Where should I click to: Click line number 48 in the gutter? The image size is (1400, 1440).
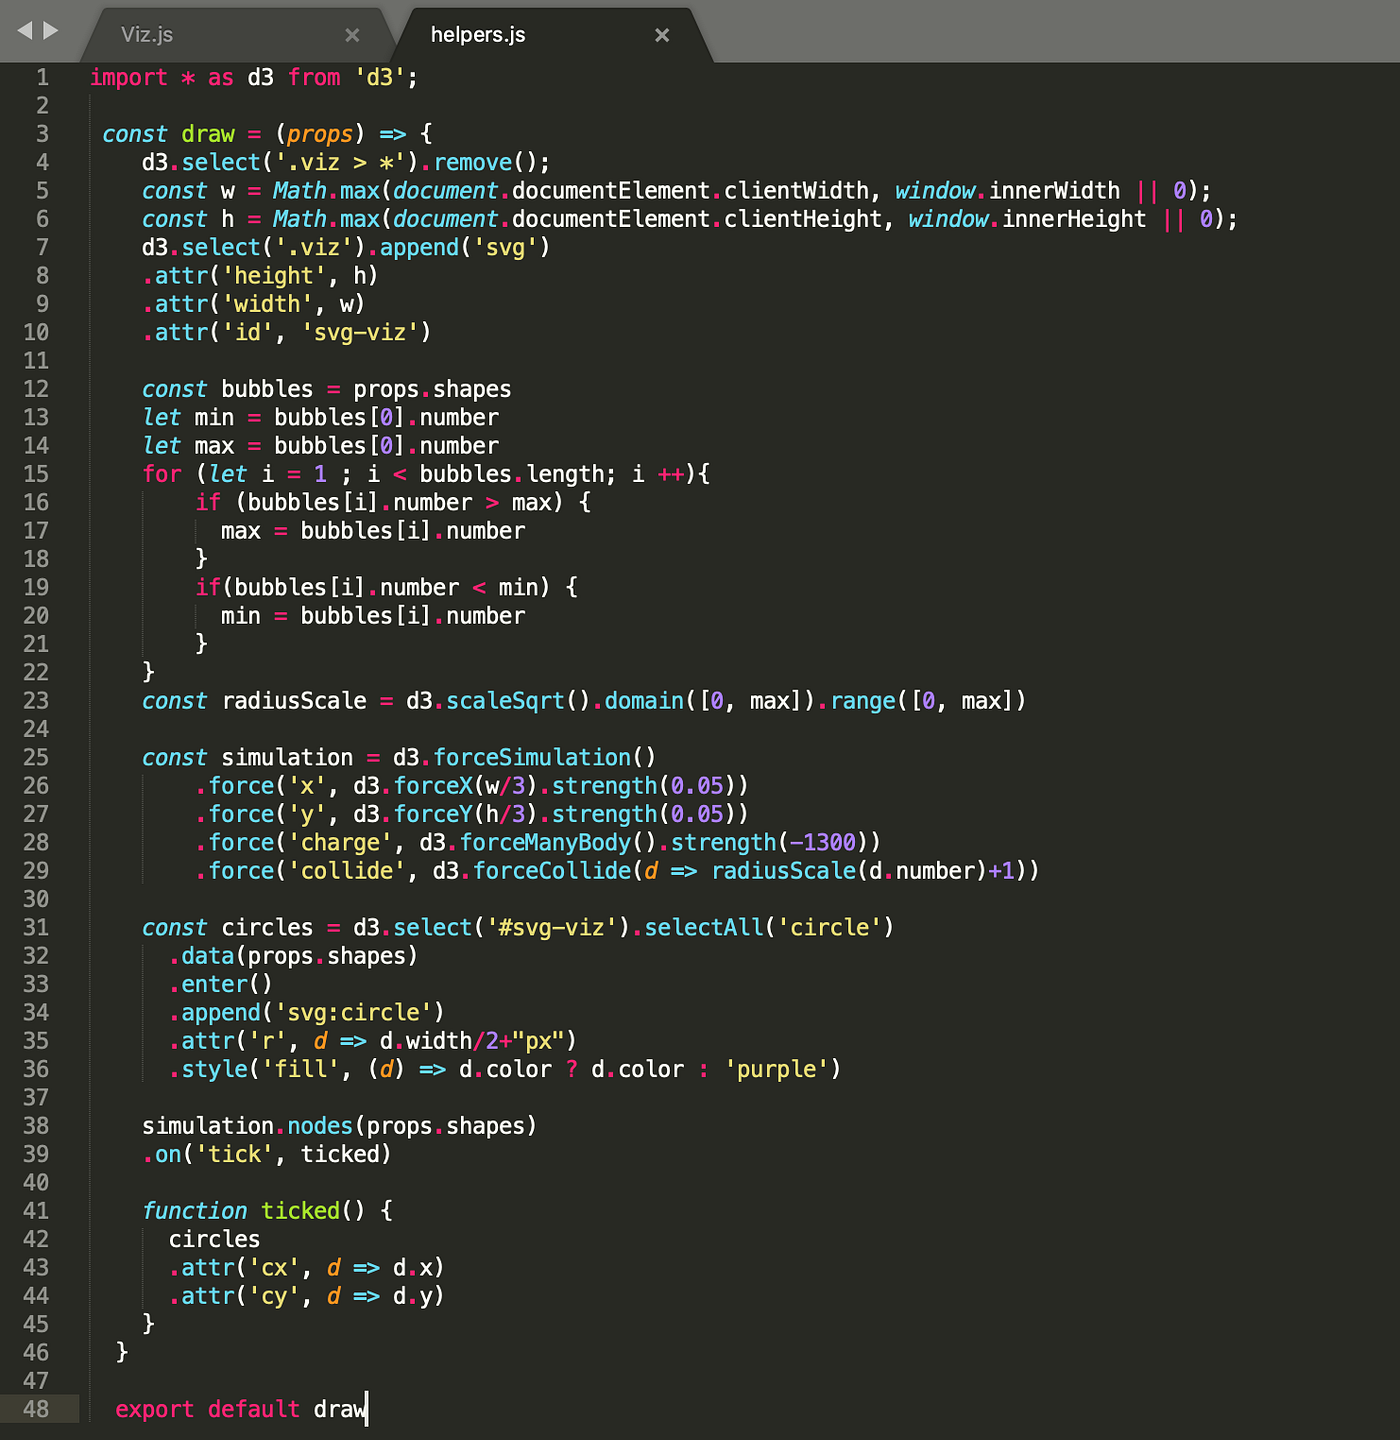(x=40, y=1409)
